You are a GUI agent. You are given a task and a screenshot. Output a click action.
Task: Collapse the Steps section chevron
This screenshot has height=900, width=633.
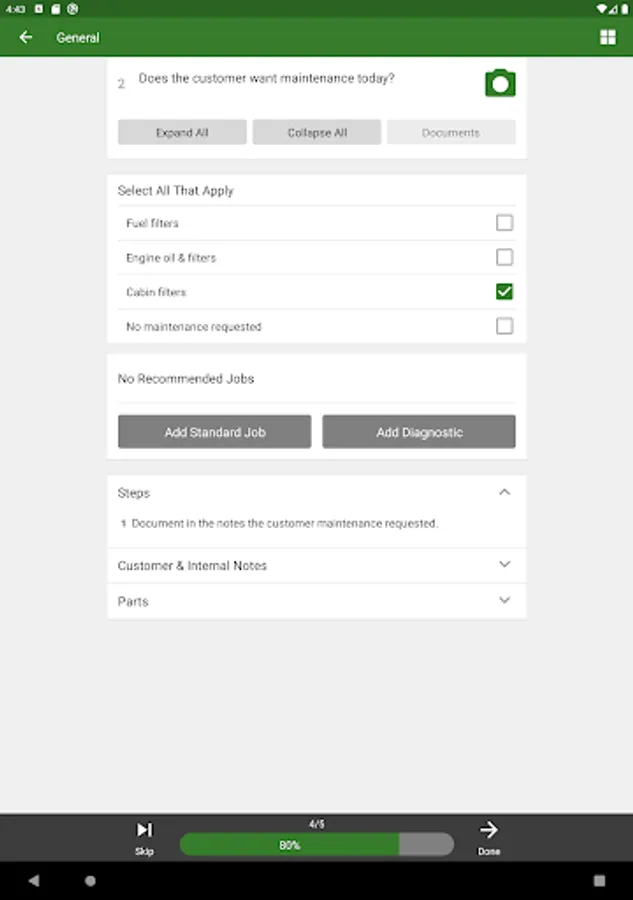click(505, 492)
